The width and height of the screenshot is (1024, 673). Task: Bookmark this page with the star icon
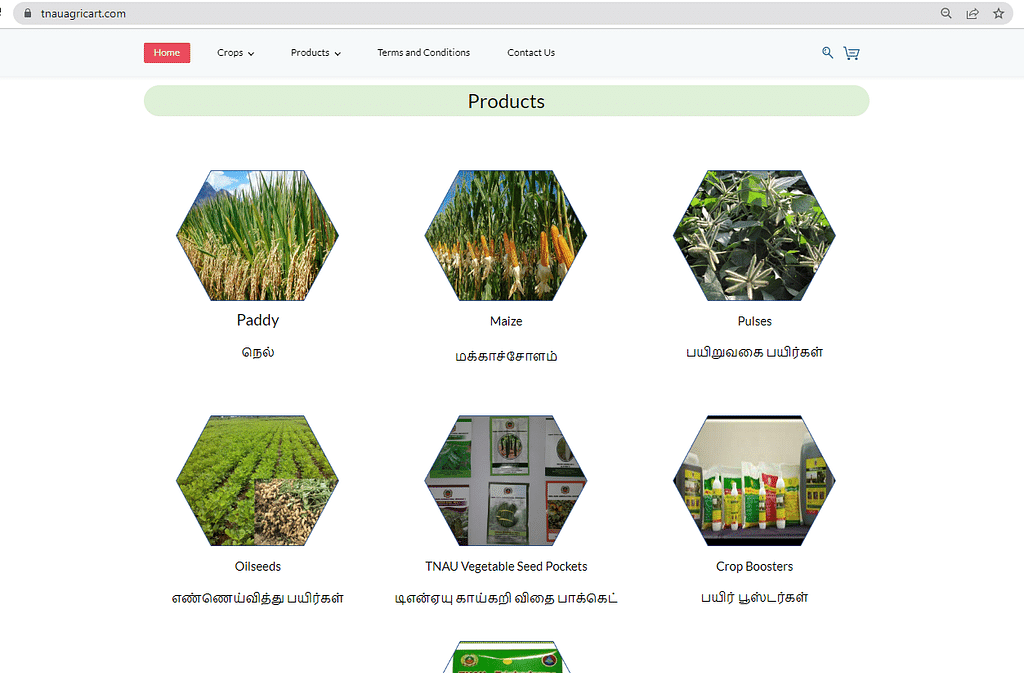[999, 13]
